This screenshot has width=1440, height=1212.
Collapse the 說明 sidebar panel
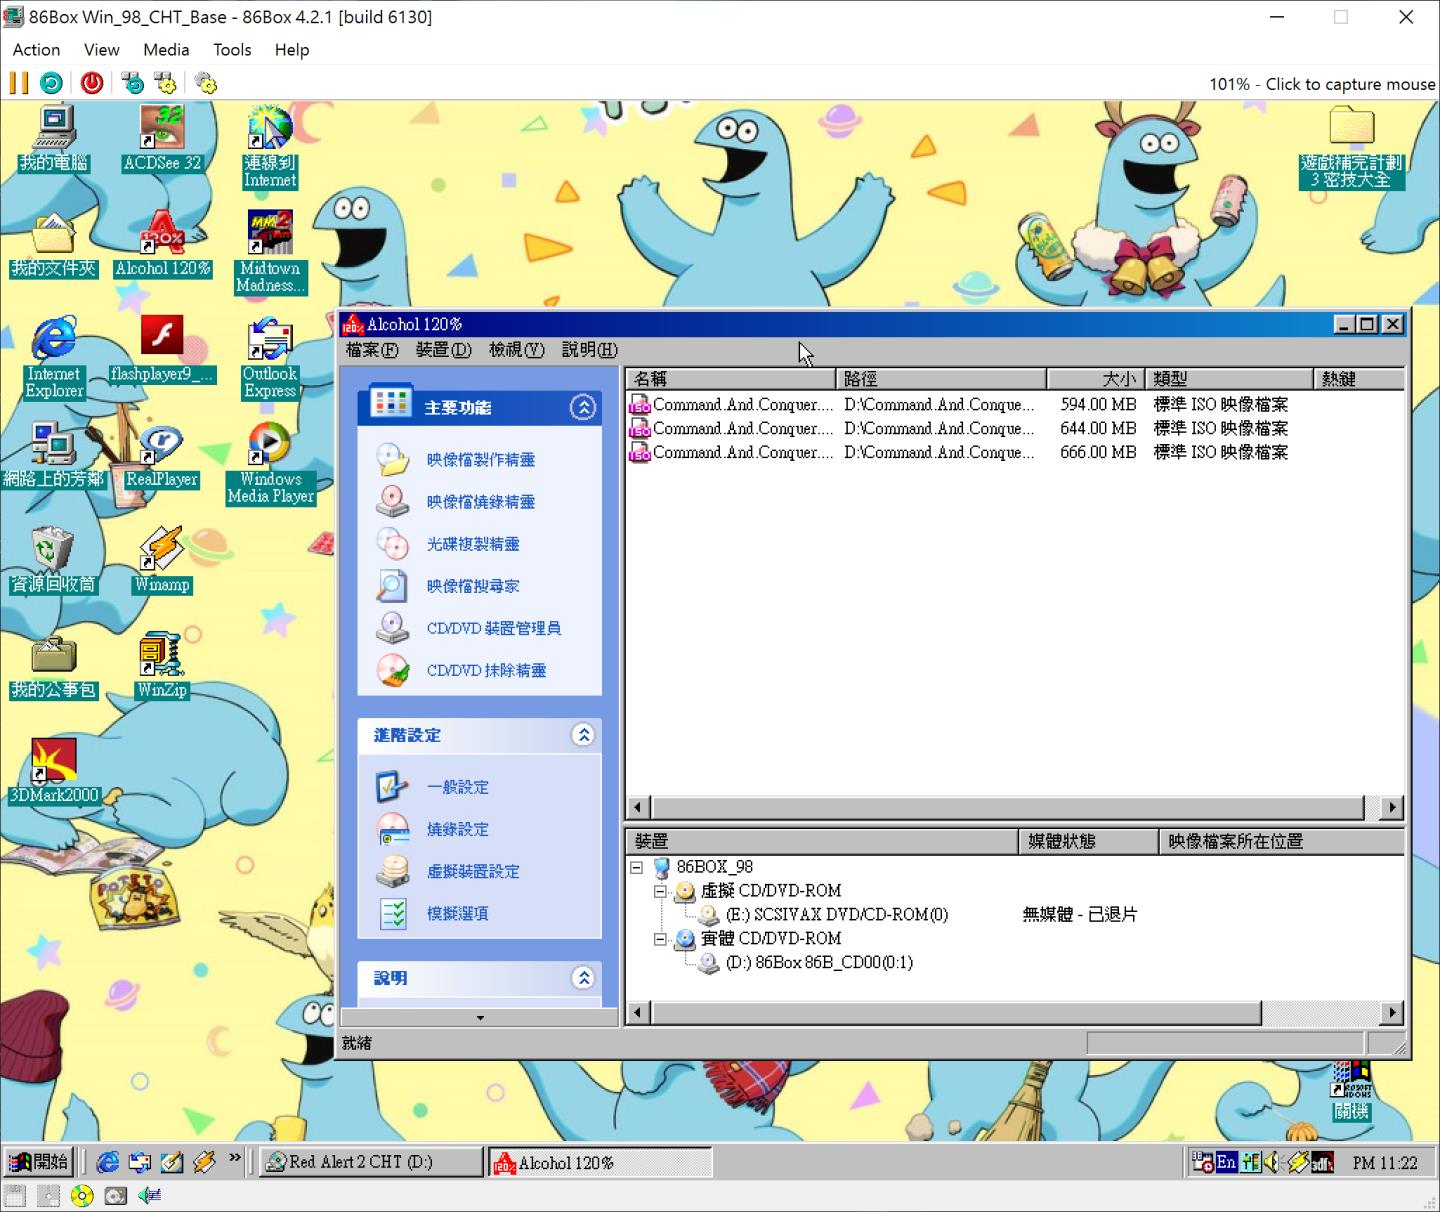point(583,978)
